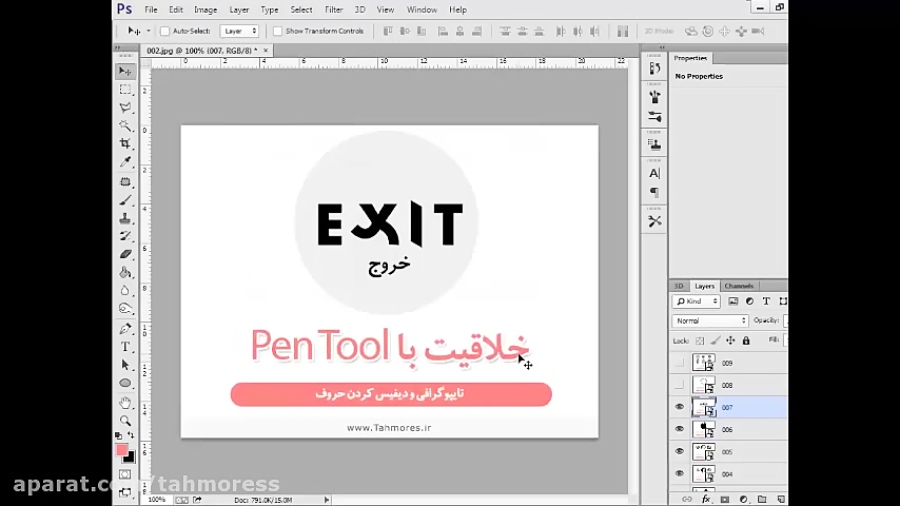Viewport: 900px width, 506px height.
Task: Select the Ellipse shape tool
Action: click(x=125, y=383)
